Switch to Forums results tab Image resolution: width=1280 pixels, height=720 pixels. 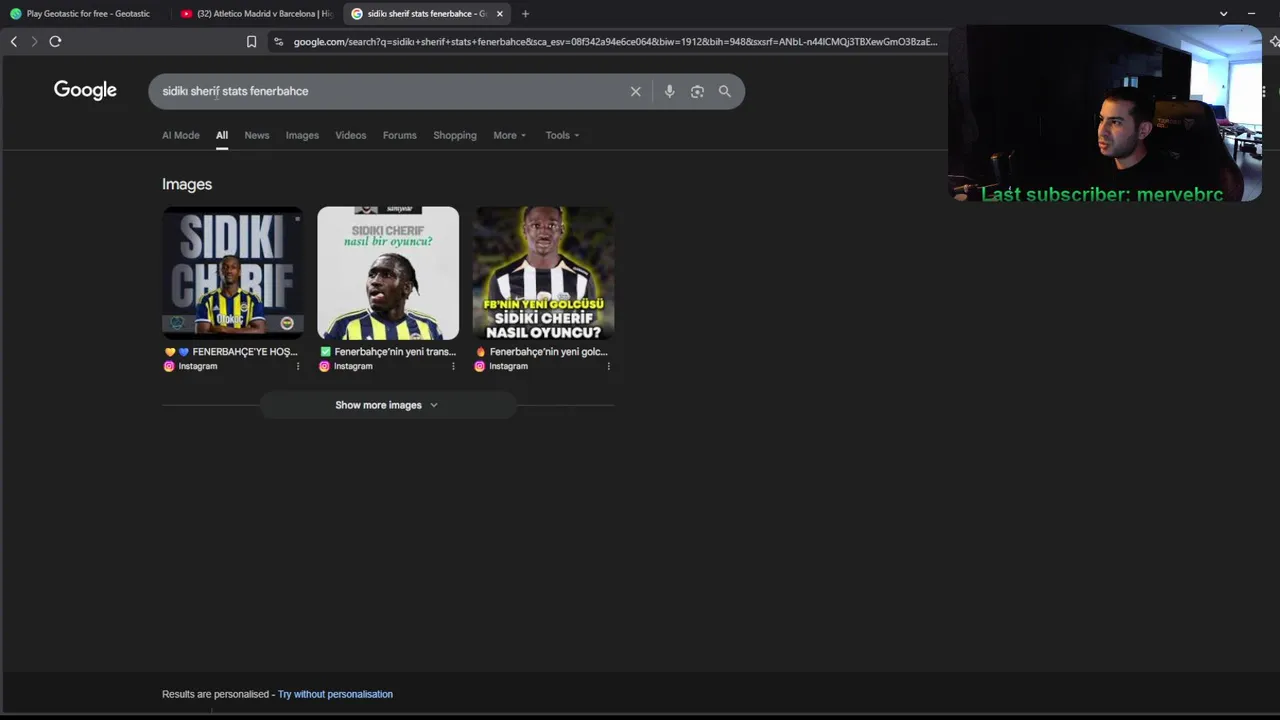[x=399, y=135]
